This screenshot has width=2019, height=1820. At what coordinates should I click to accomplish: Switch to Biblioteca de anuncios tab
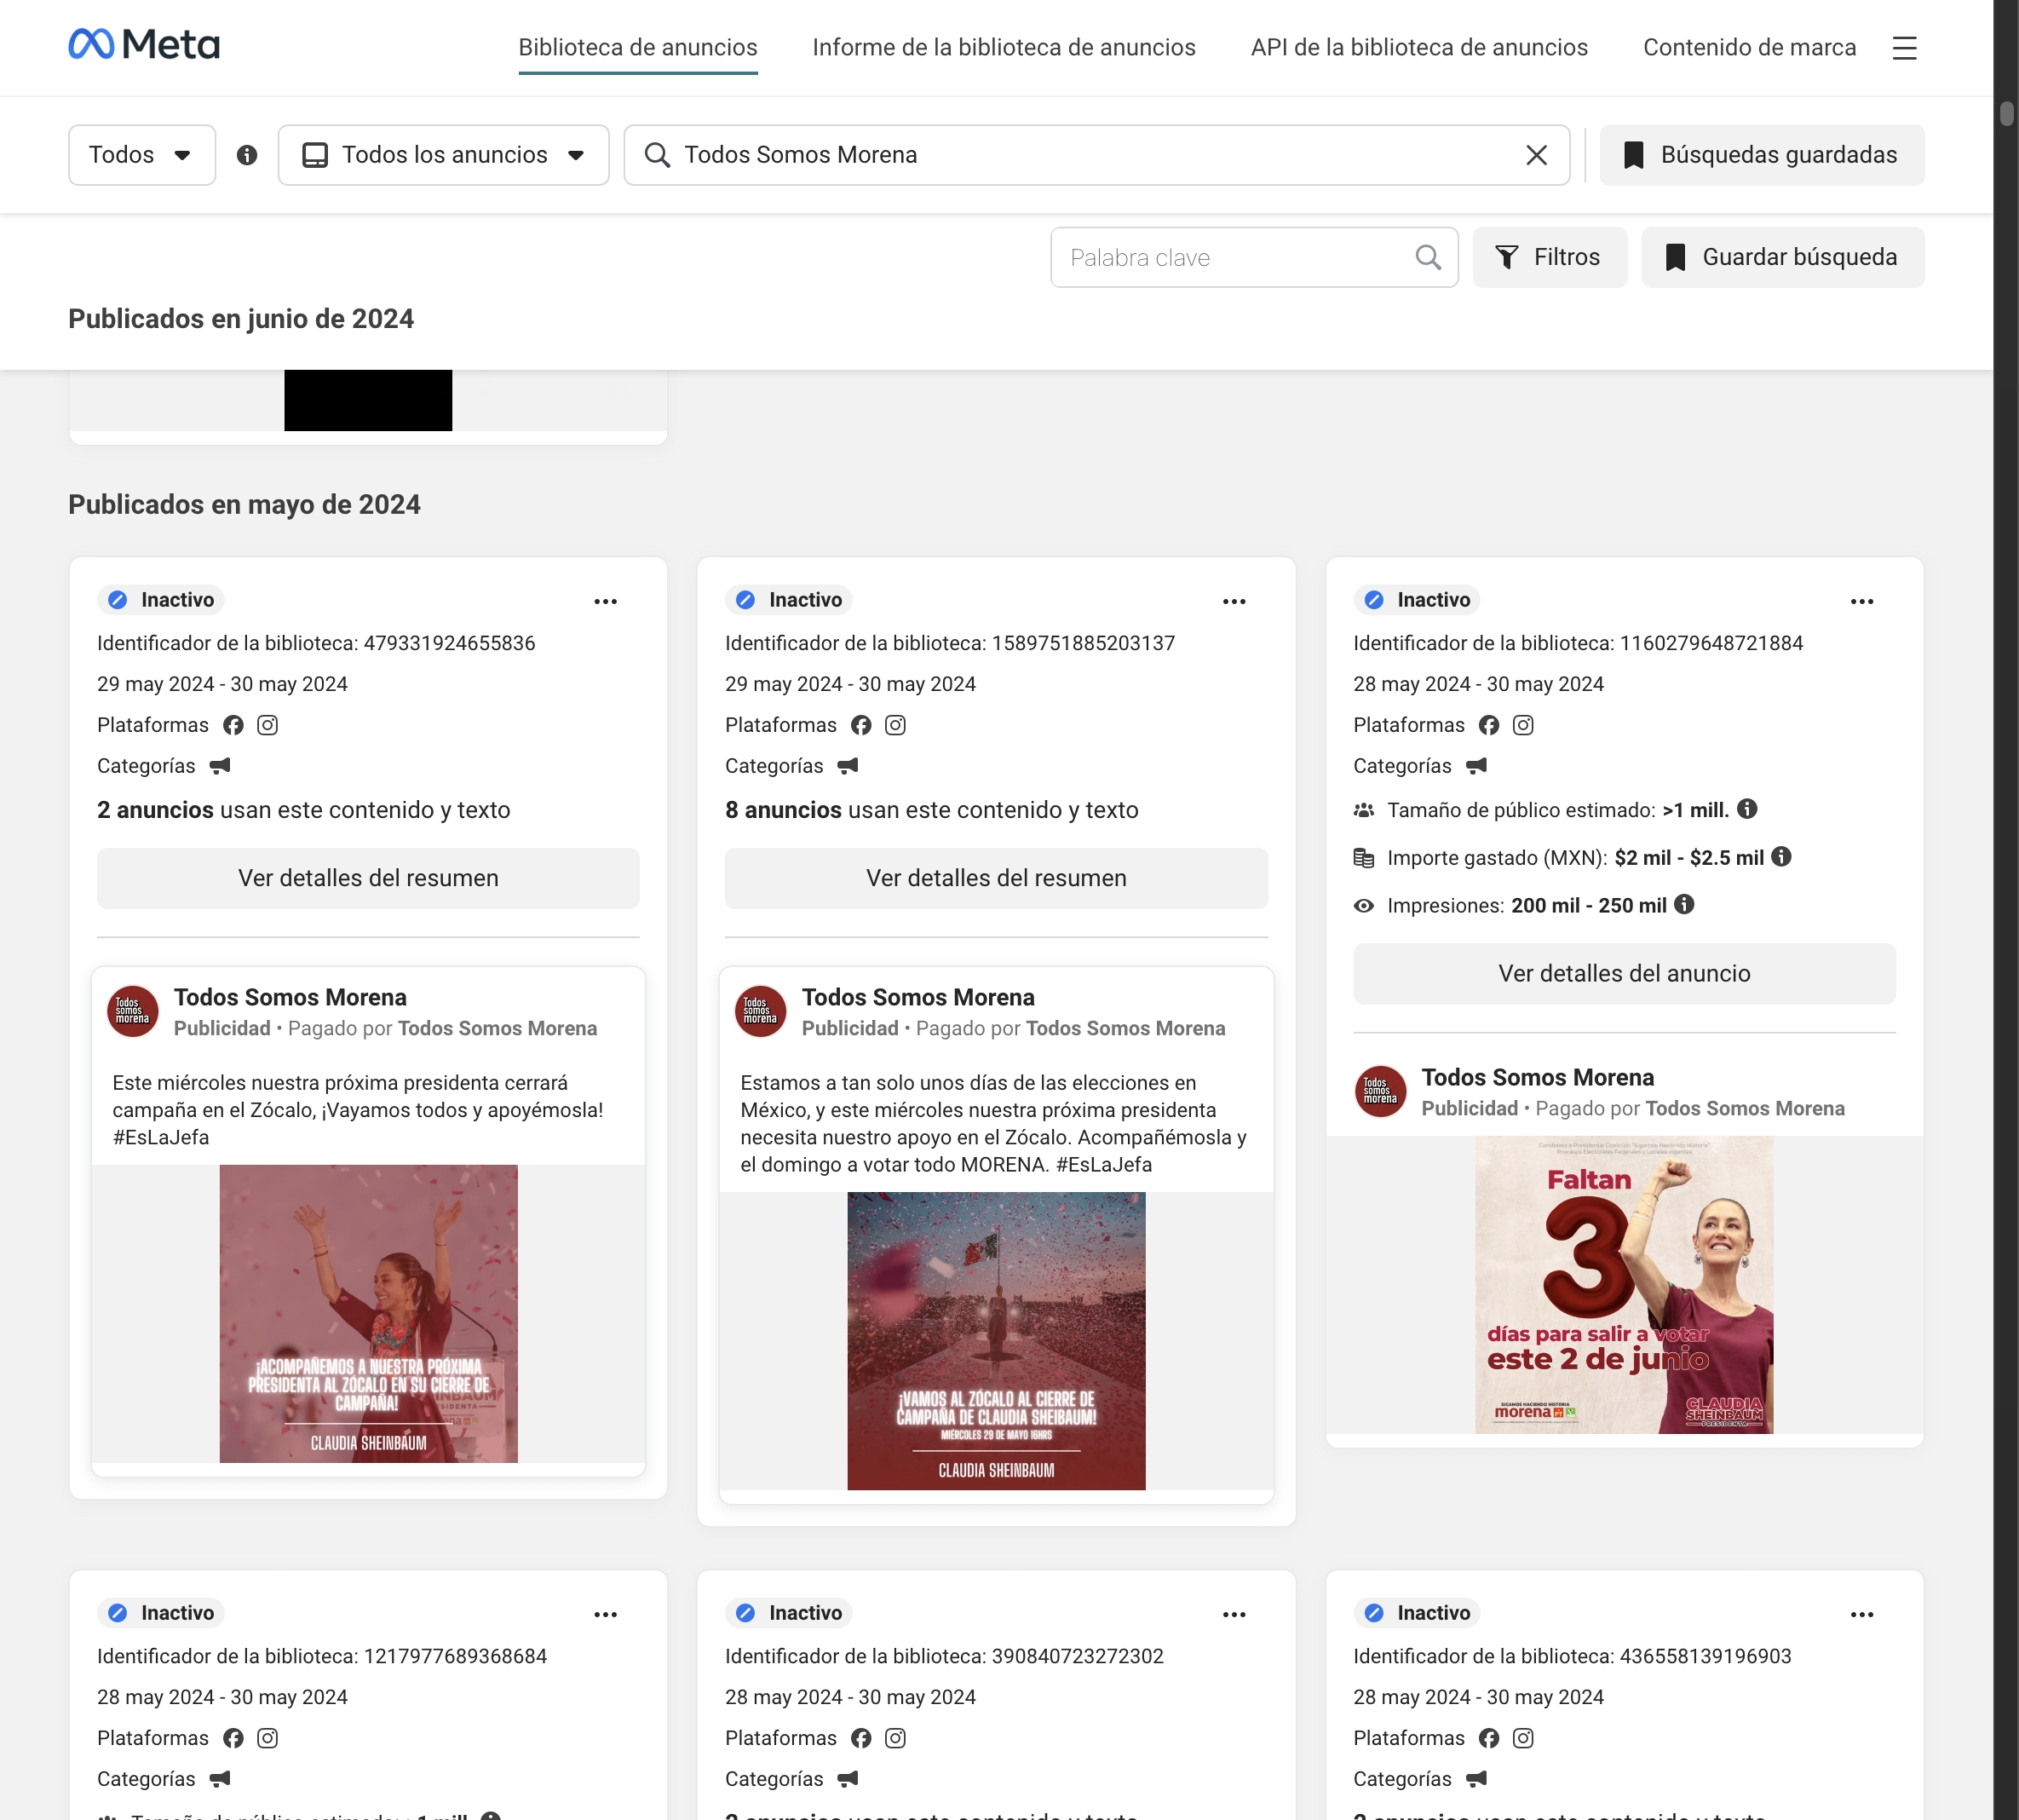(638, 47)
